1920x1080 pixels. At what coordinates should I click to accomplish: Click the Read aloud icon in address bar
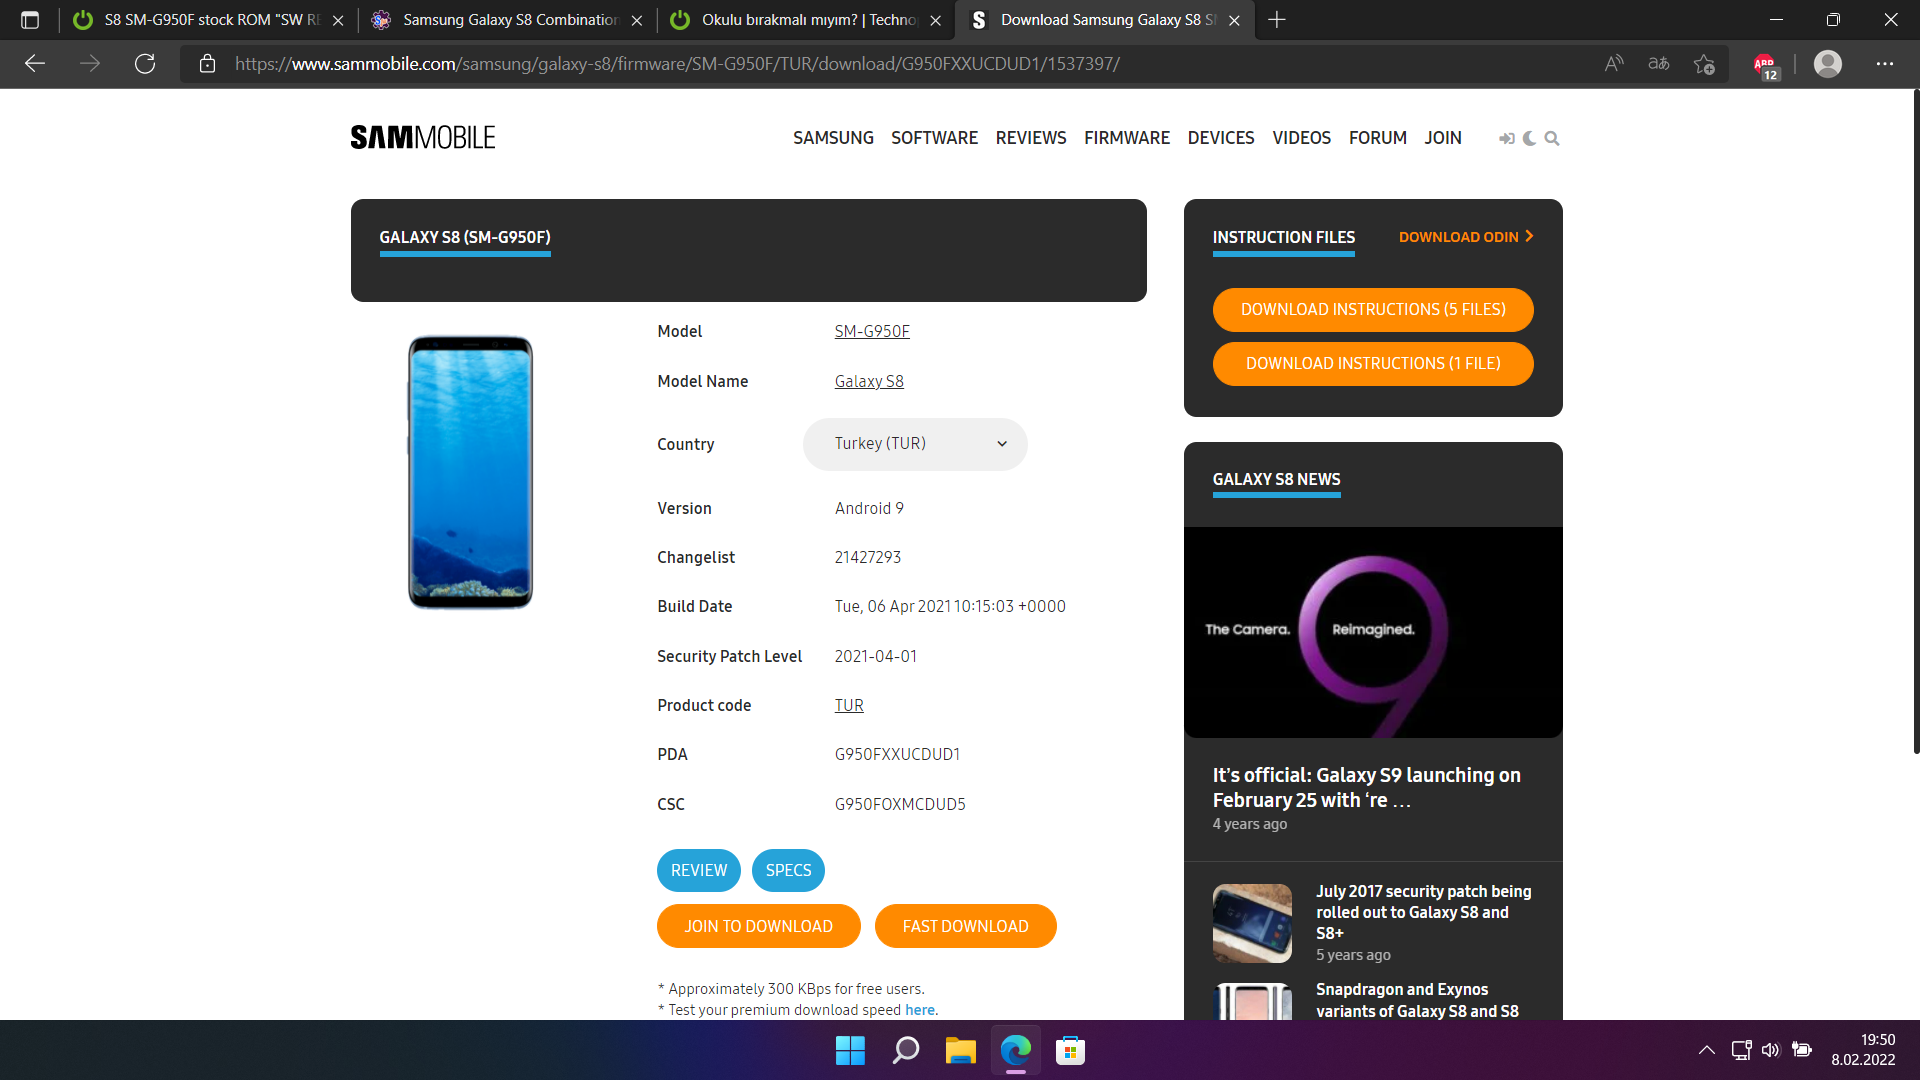tap(1613, 64)
